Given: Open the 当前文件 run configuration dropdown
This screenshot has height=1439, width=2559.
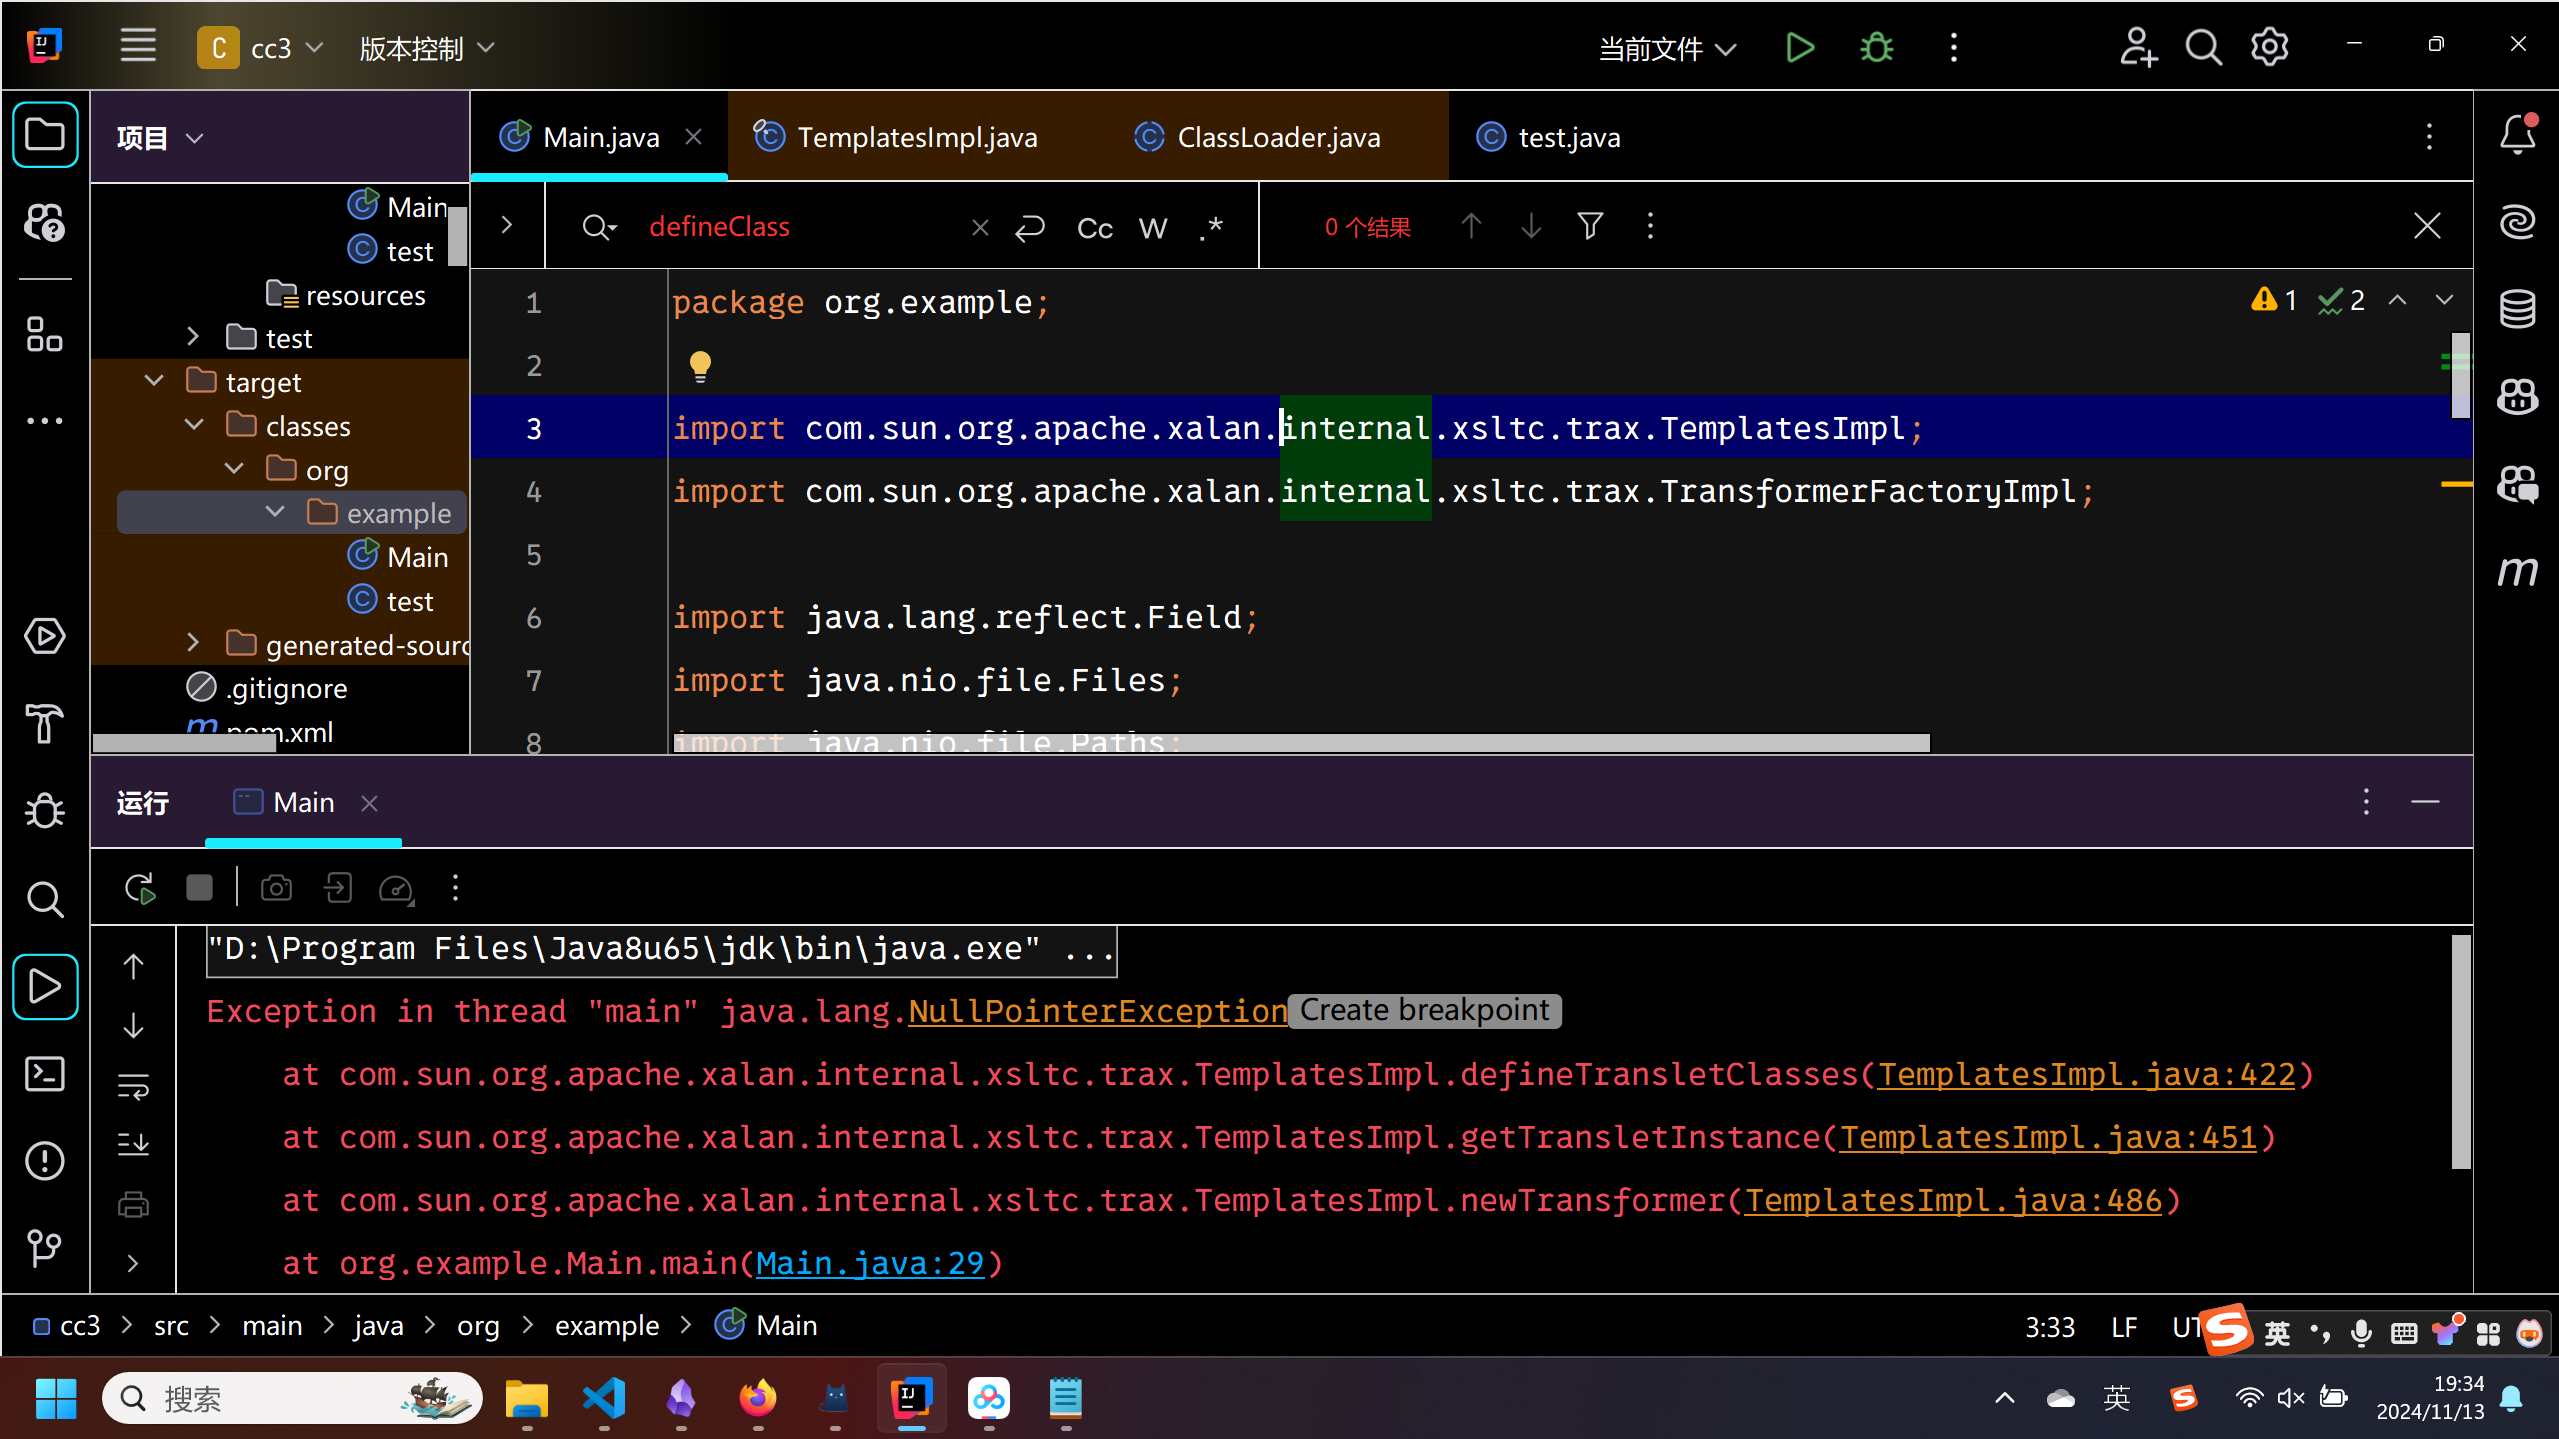Looking at the screenshot, I should pyautogui.click(x=1667, y=48).
